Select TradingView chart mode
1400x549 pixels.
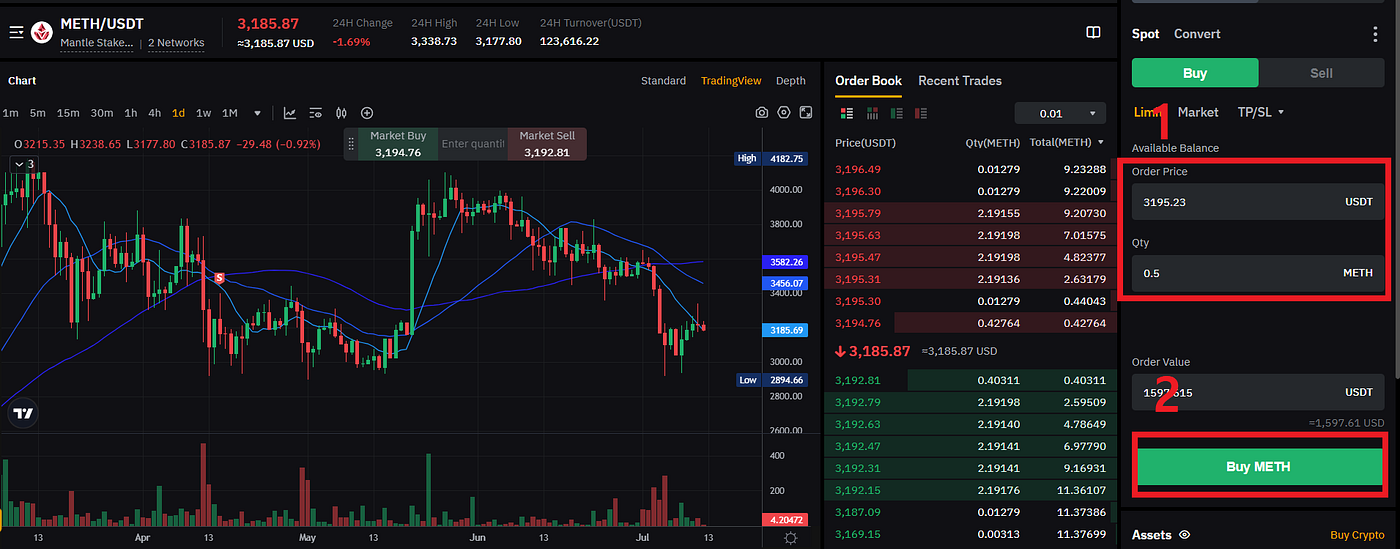731,81
